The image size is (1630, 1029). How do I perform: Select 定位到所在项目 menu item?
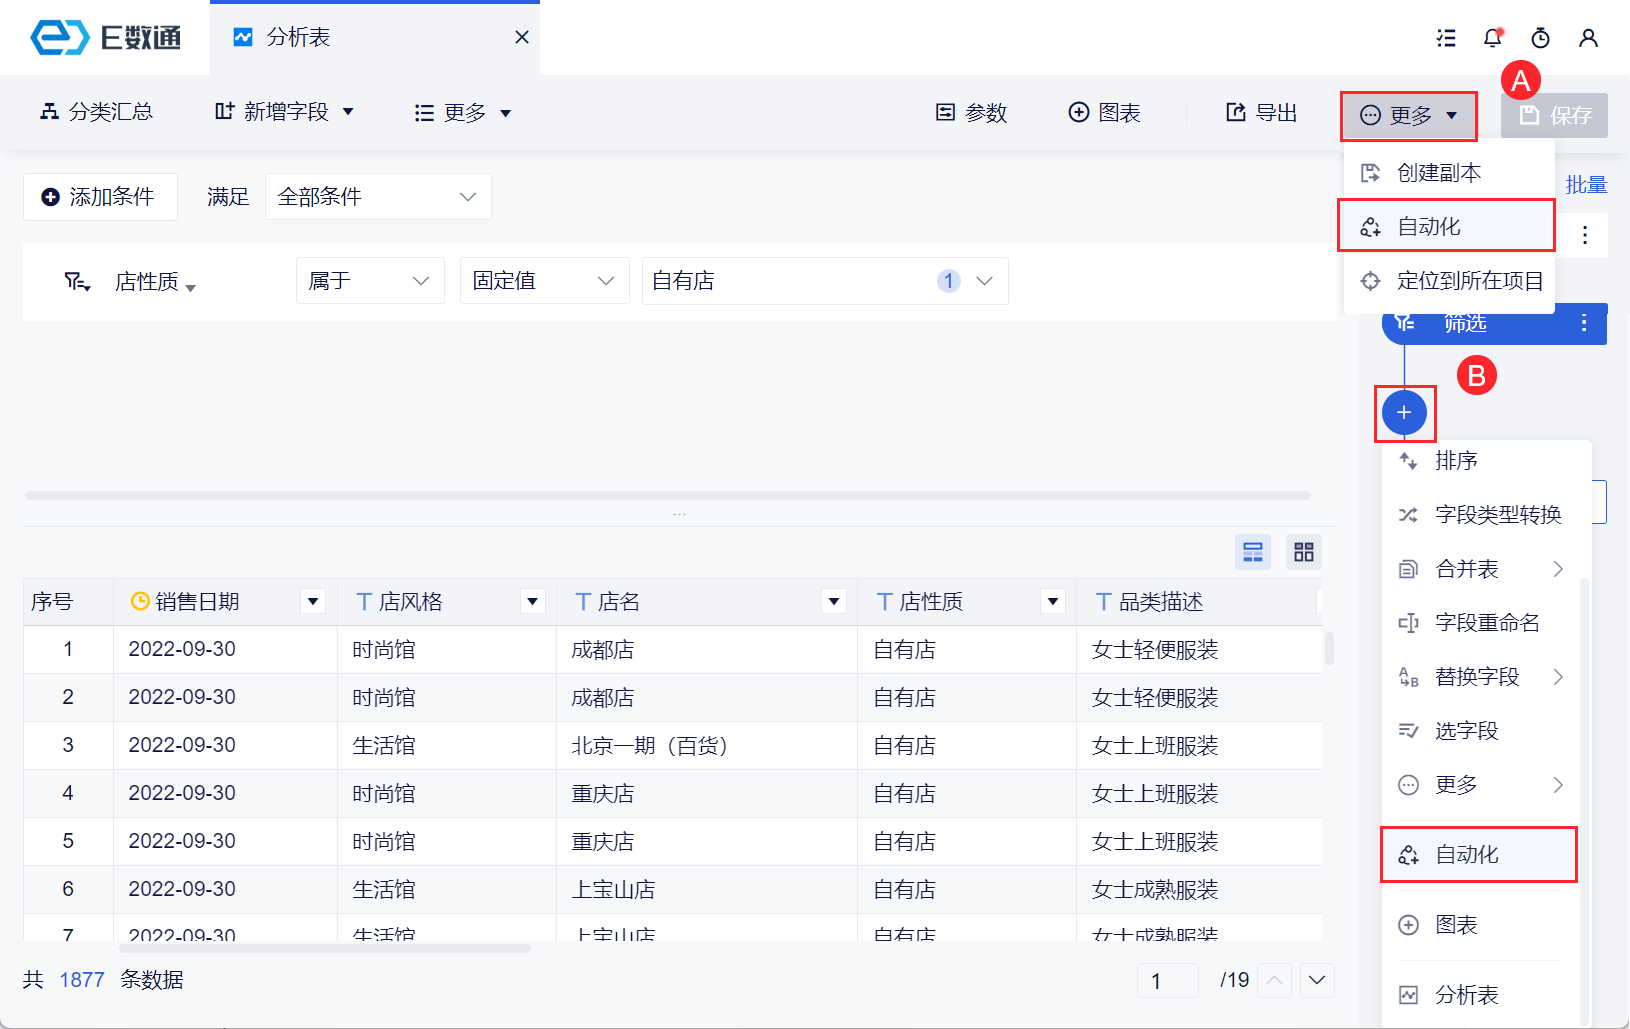tap(1449, 281)
